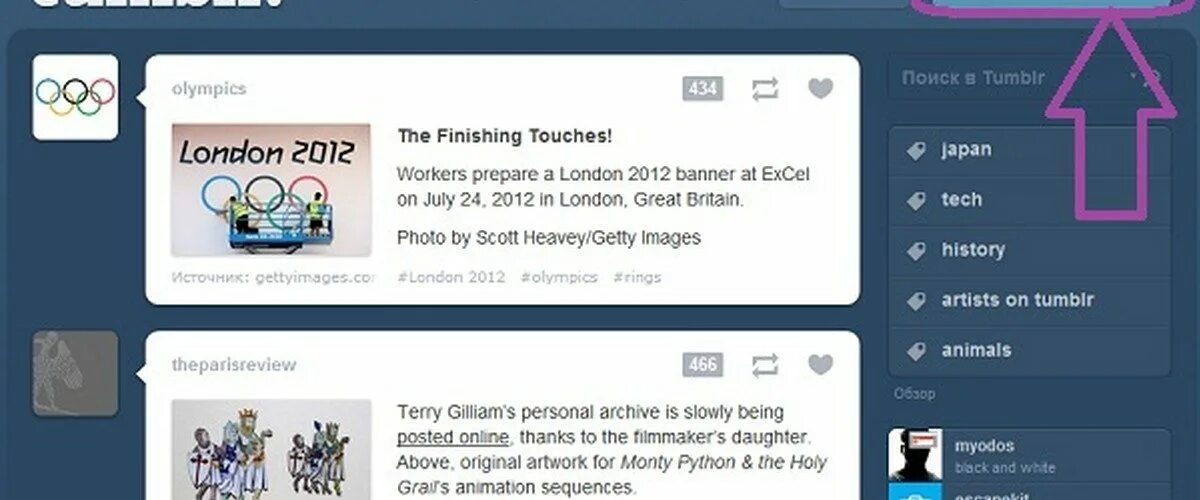Image resolution: width=1200 pixels, height=500 pixels.
Task: Open the myodos blog recommendation
Action: point(1029,455)
